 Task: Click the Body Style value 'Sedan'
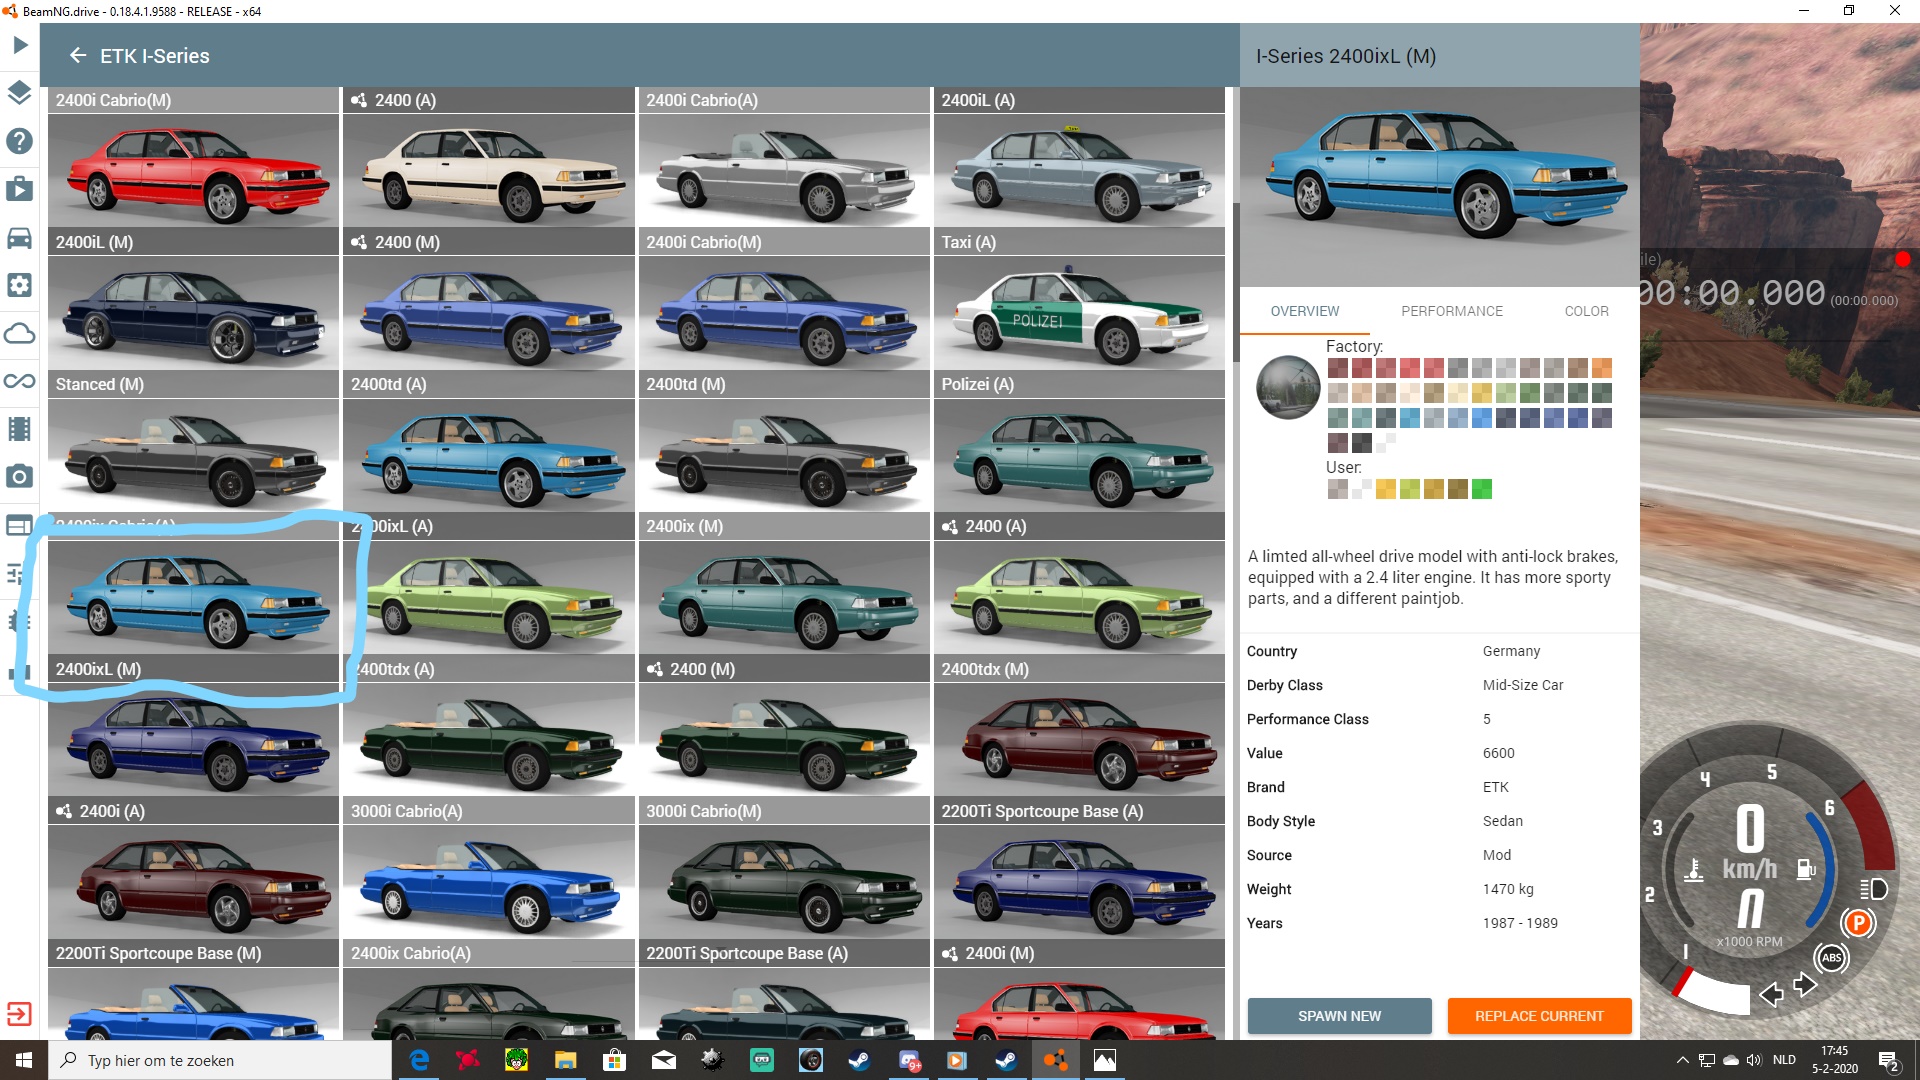point(1502,821)
